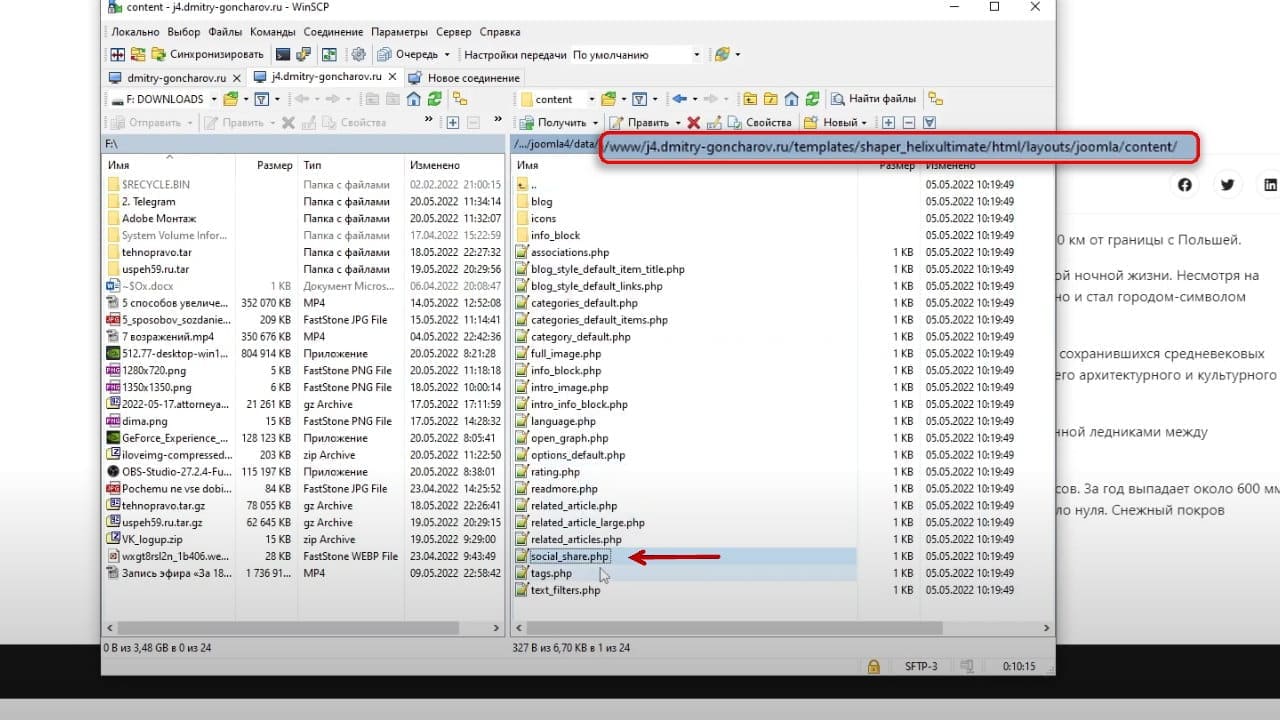The width and height of the screenshot is (1280, 720).
Task: Select the open_graph.php file
Action: point(569,438)
